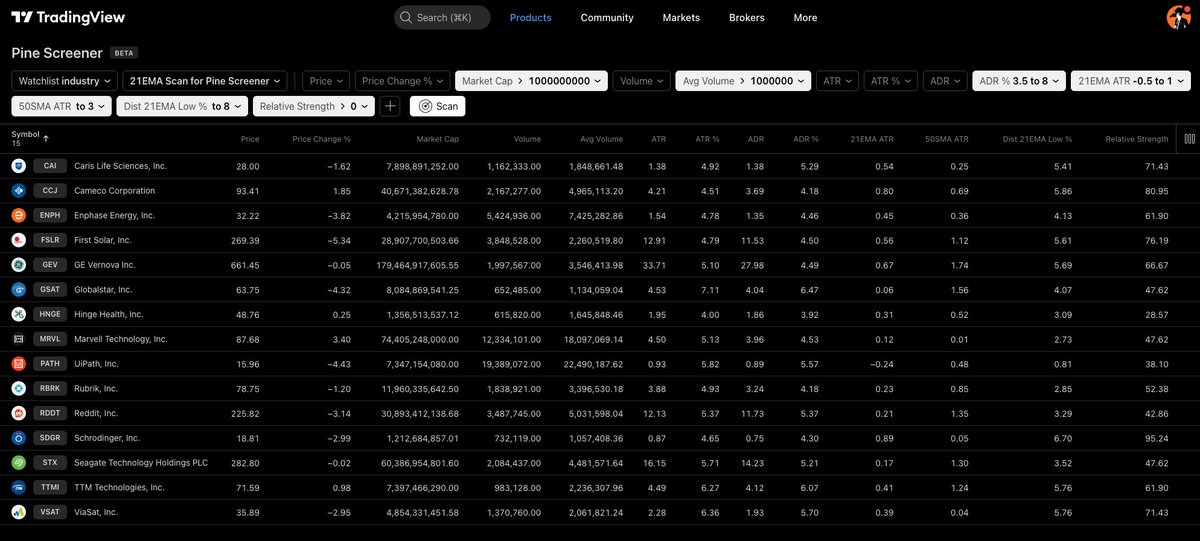
Task: Click the TTM Technologies logo icon
Action: 18,487
